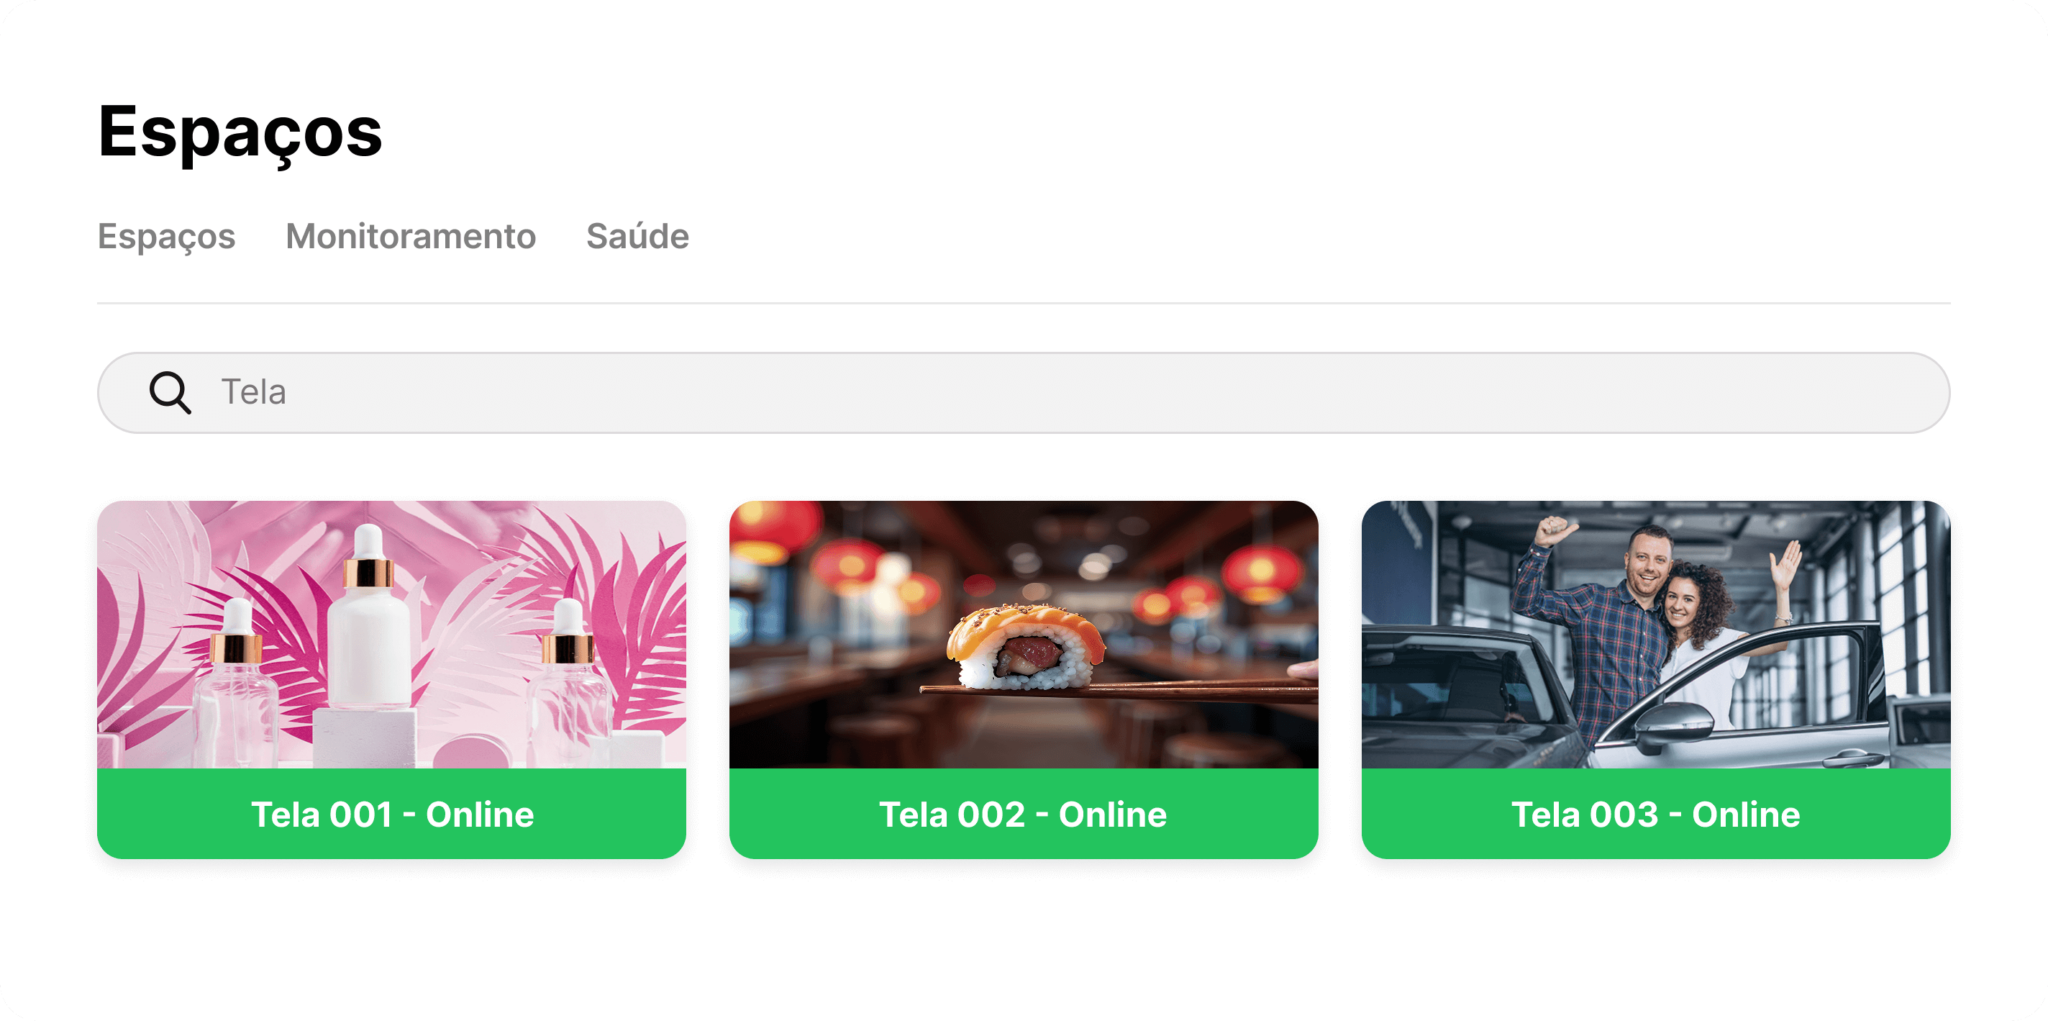Click the green status bar of Tela 003
2048x1021 pixels.
pyautogui.click(x=1655, y=813)
